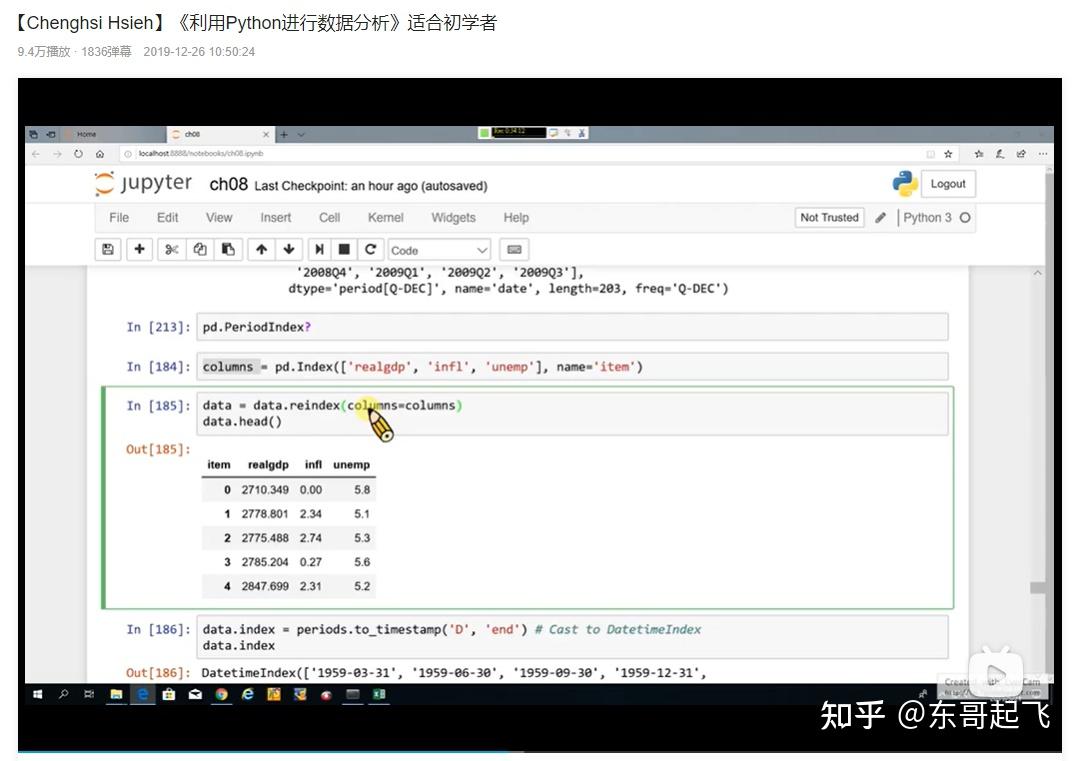Click the infl value 2.74
This screenshot has width=1080, height=761.
311,538
